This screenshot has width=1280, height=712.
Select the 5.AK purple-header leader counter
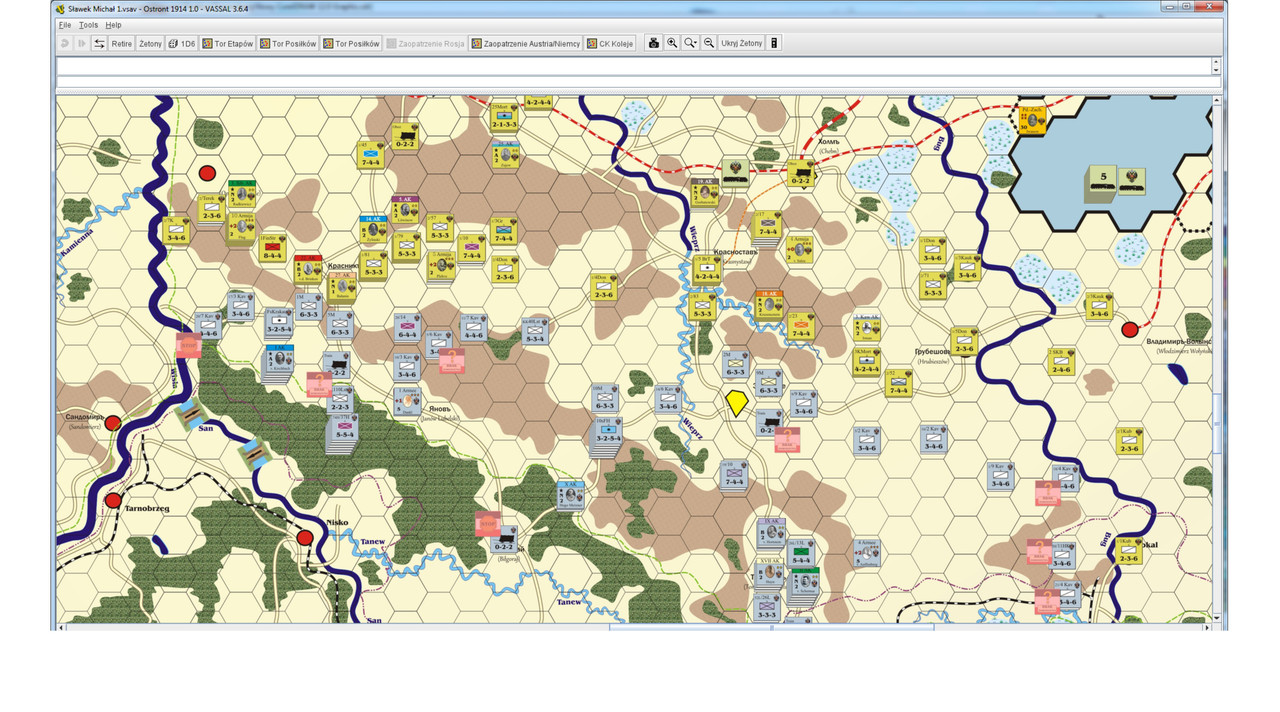point(406,210)
